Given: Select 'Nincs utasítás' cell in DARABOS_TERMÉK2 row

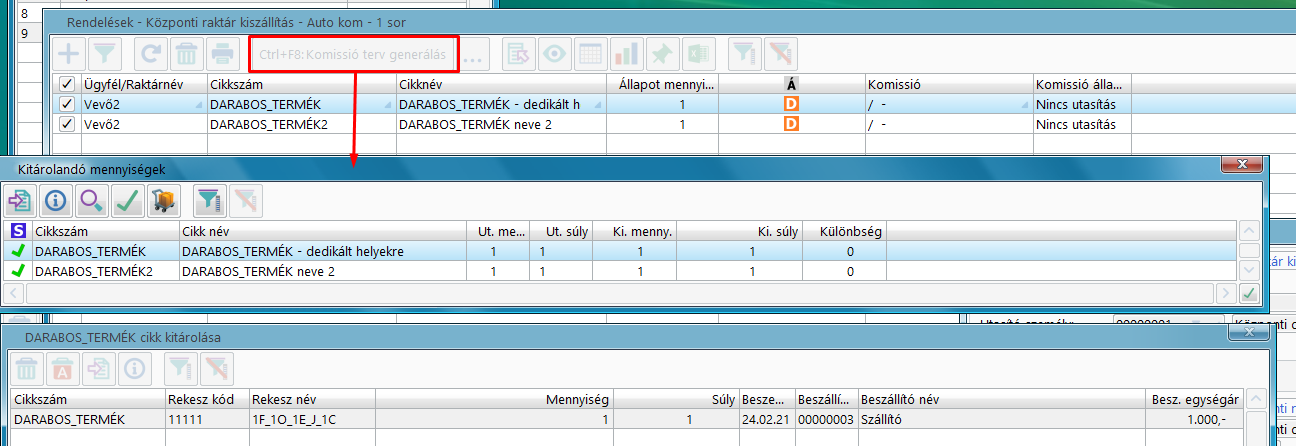Looking at the screenshot, I should tap(1082, 124).
